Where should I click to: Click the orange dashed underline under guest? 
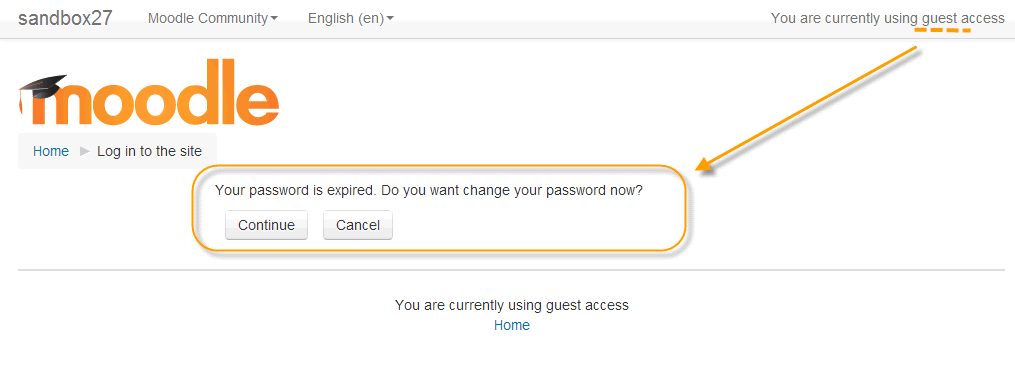click(942, 30)
